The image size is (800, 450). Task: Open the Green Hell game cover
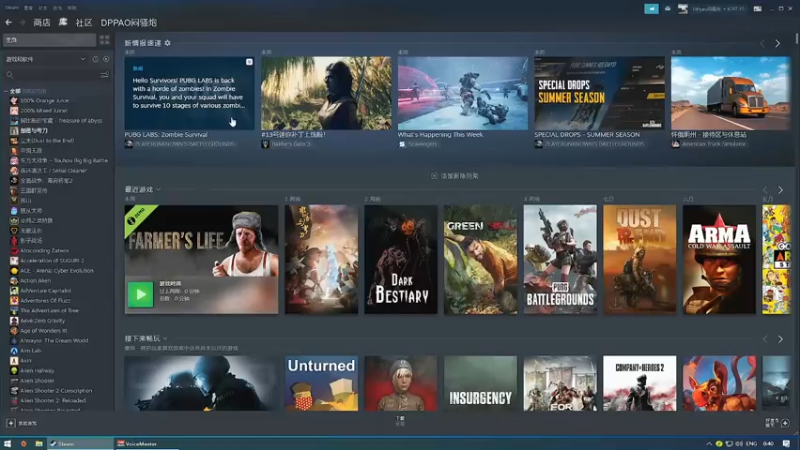(481, 259)
